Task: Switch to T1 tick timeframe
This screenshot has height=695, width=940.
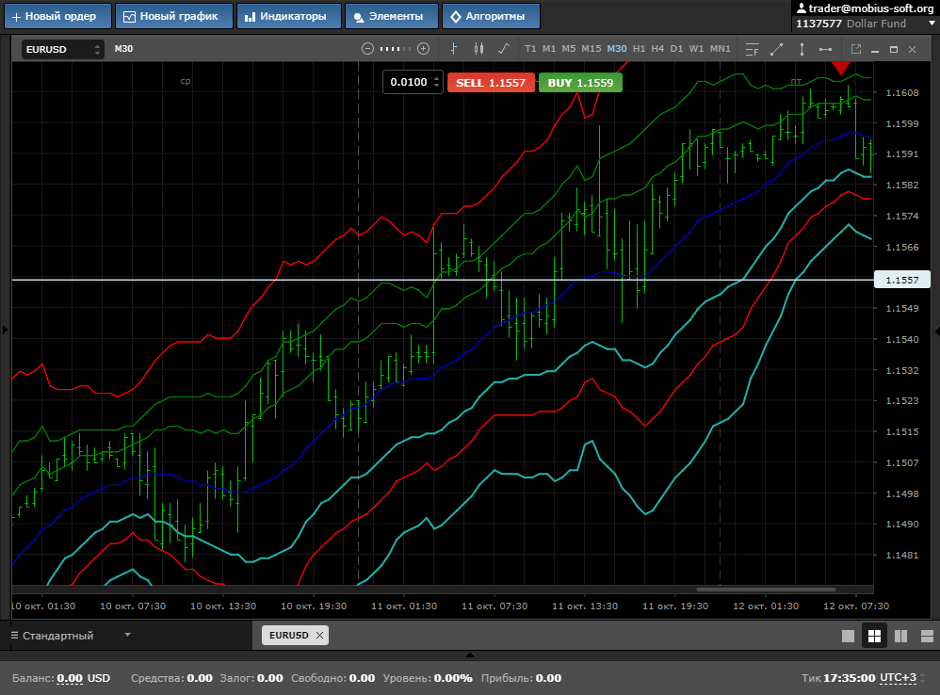Action: coord(531,49)
